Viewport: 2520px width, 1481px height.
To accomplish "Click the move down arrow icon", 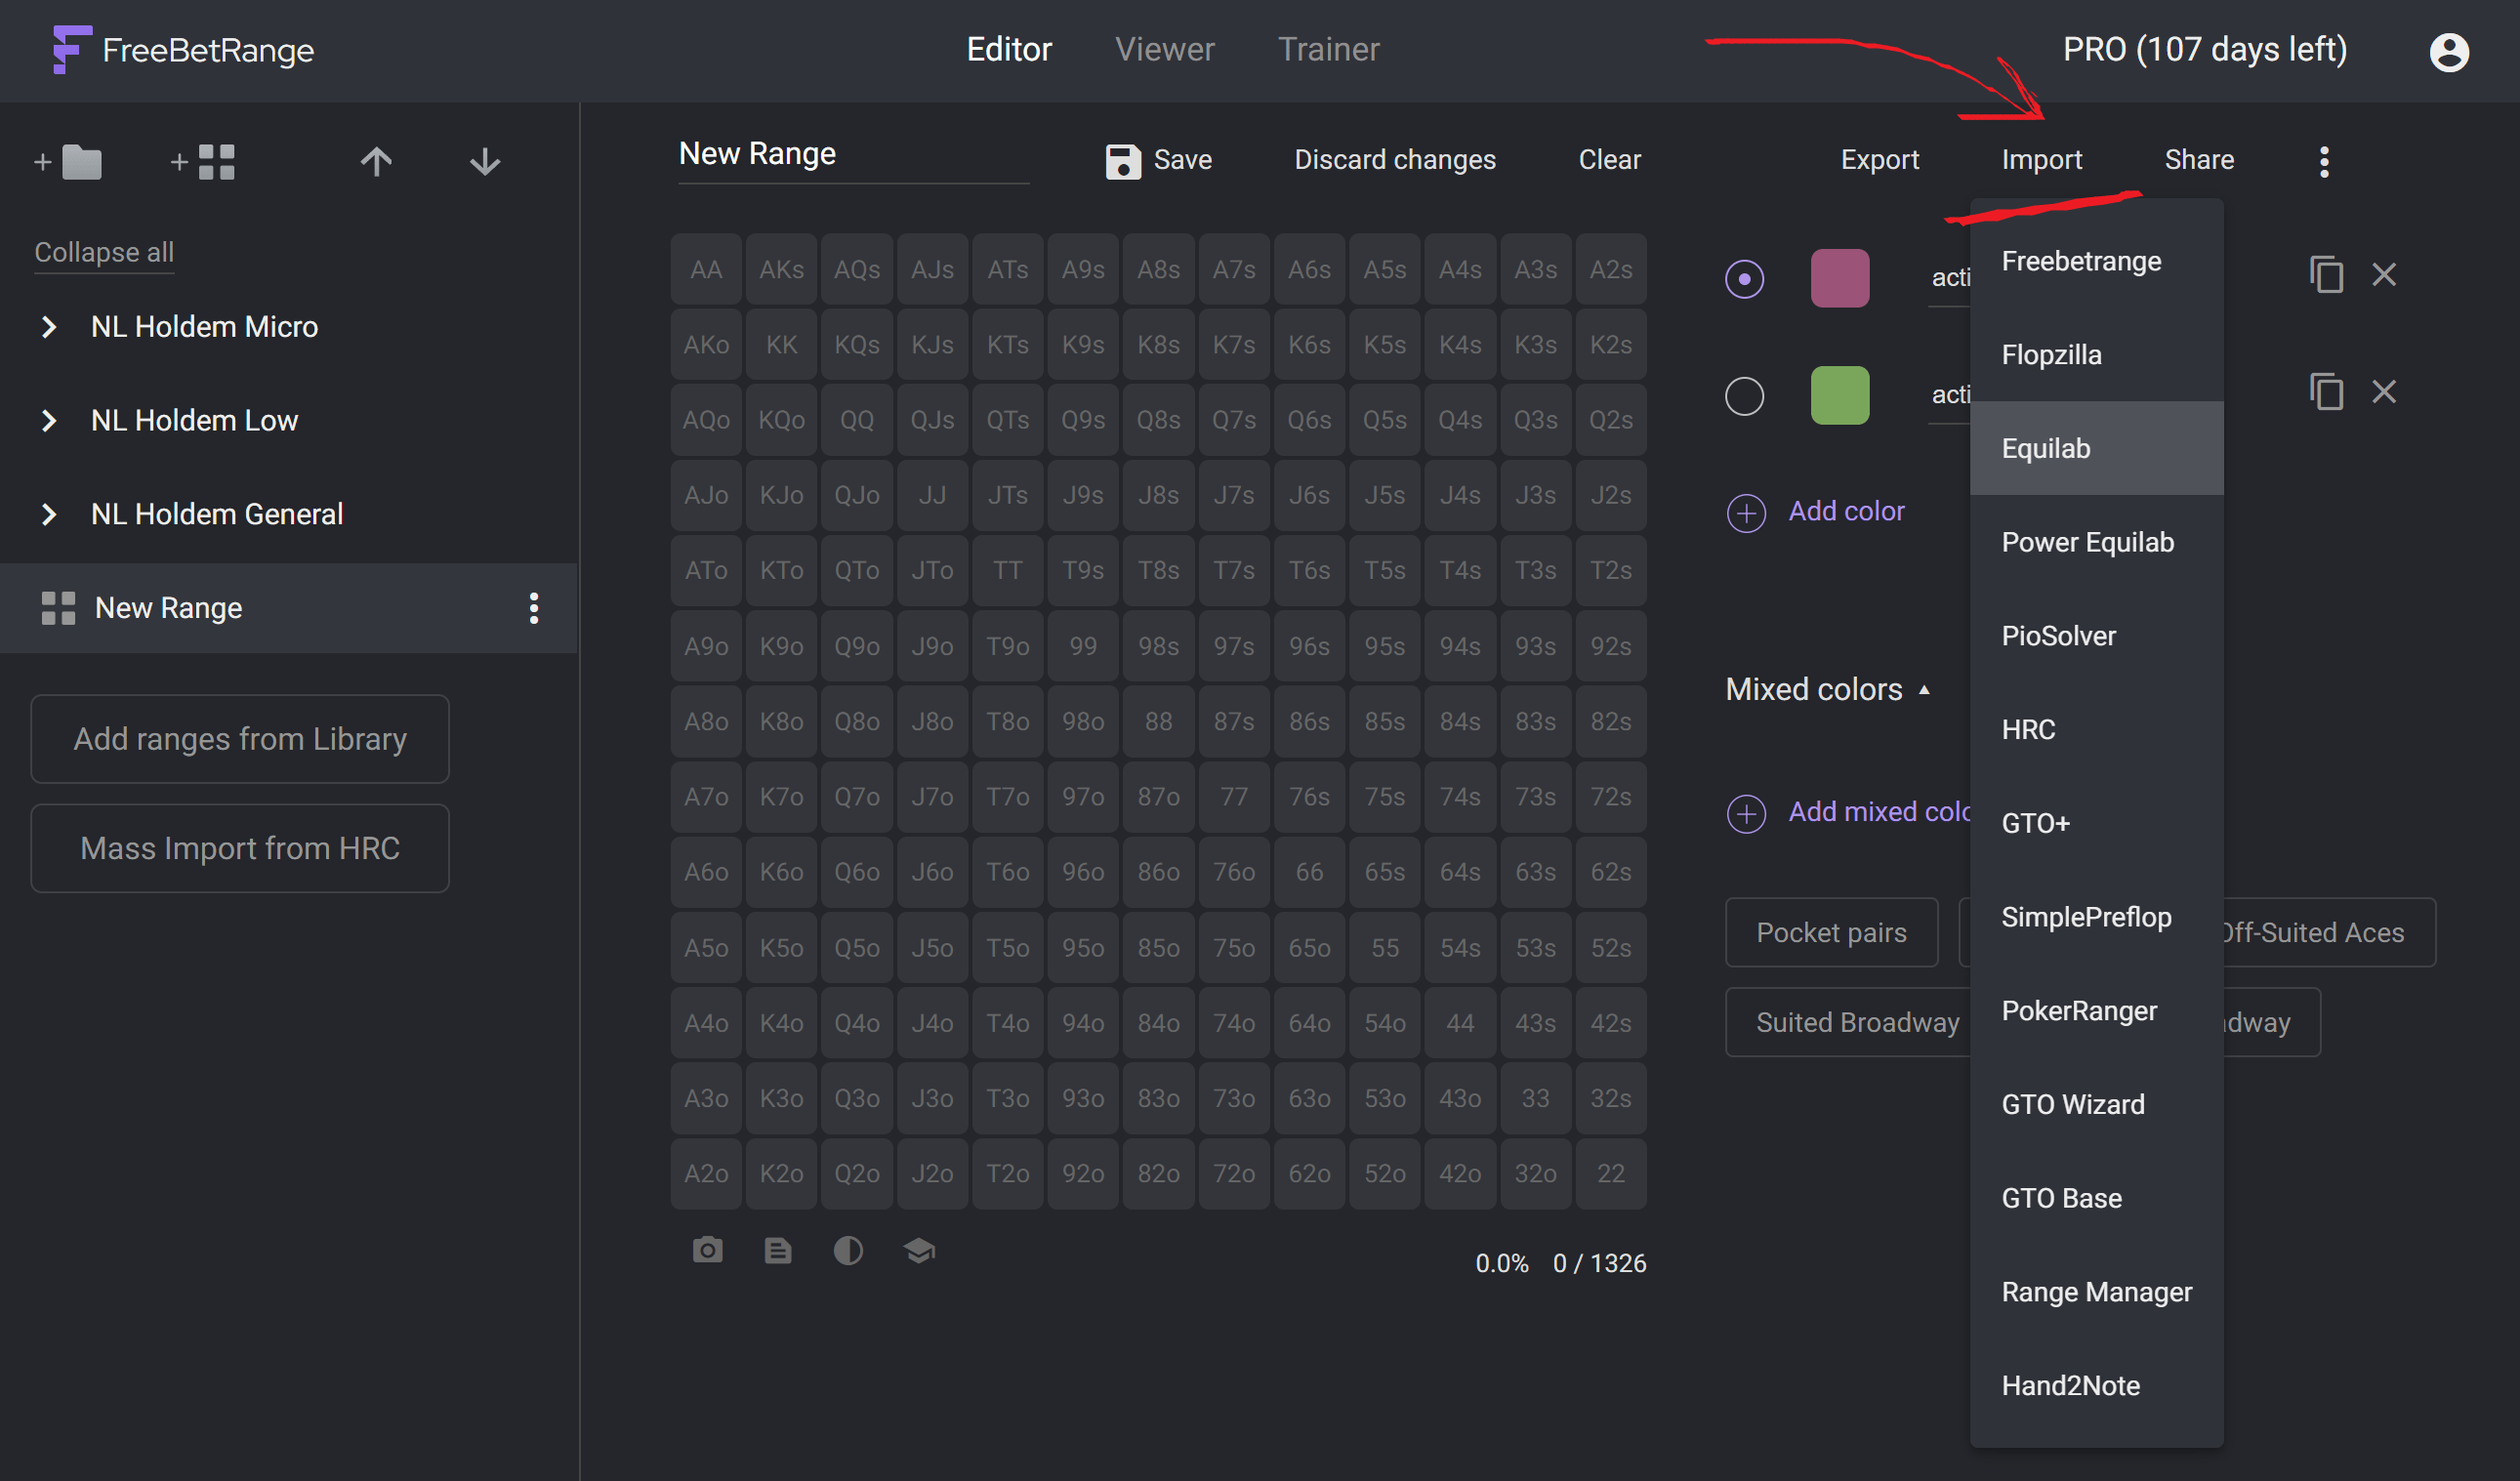I will pyautogui.click(x=485, y=161).
